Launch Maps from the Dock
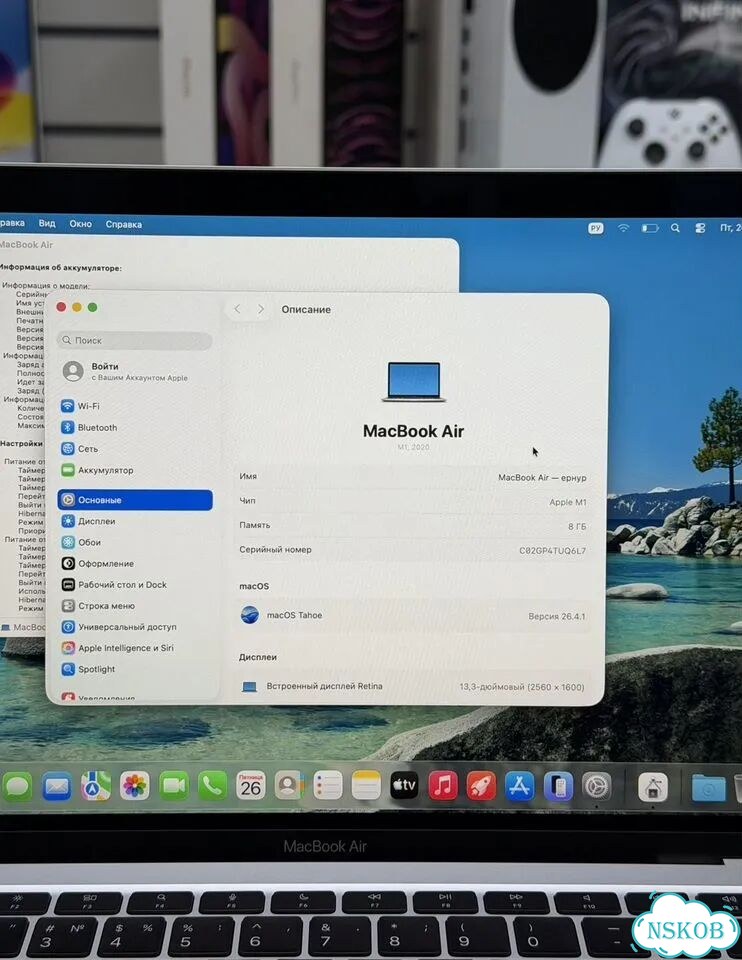Viewport: 742px width, 960px height. pos(96,786)
